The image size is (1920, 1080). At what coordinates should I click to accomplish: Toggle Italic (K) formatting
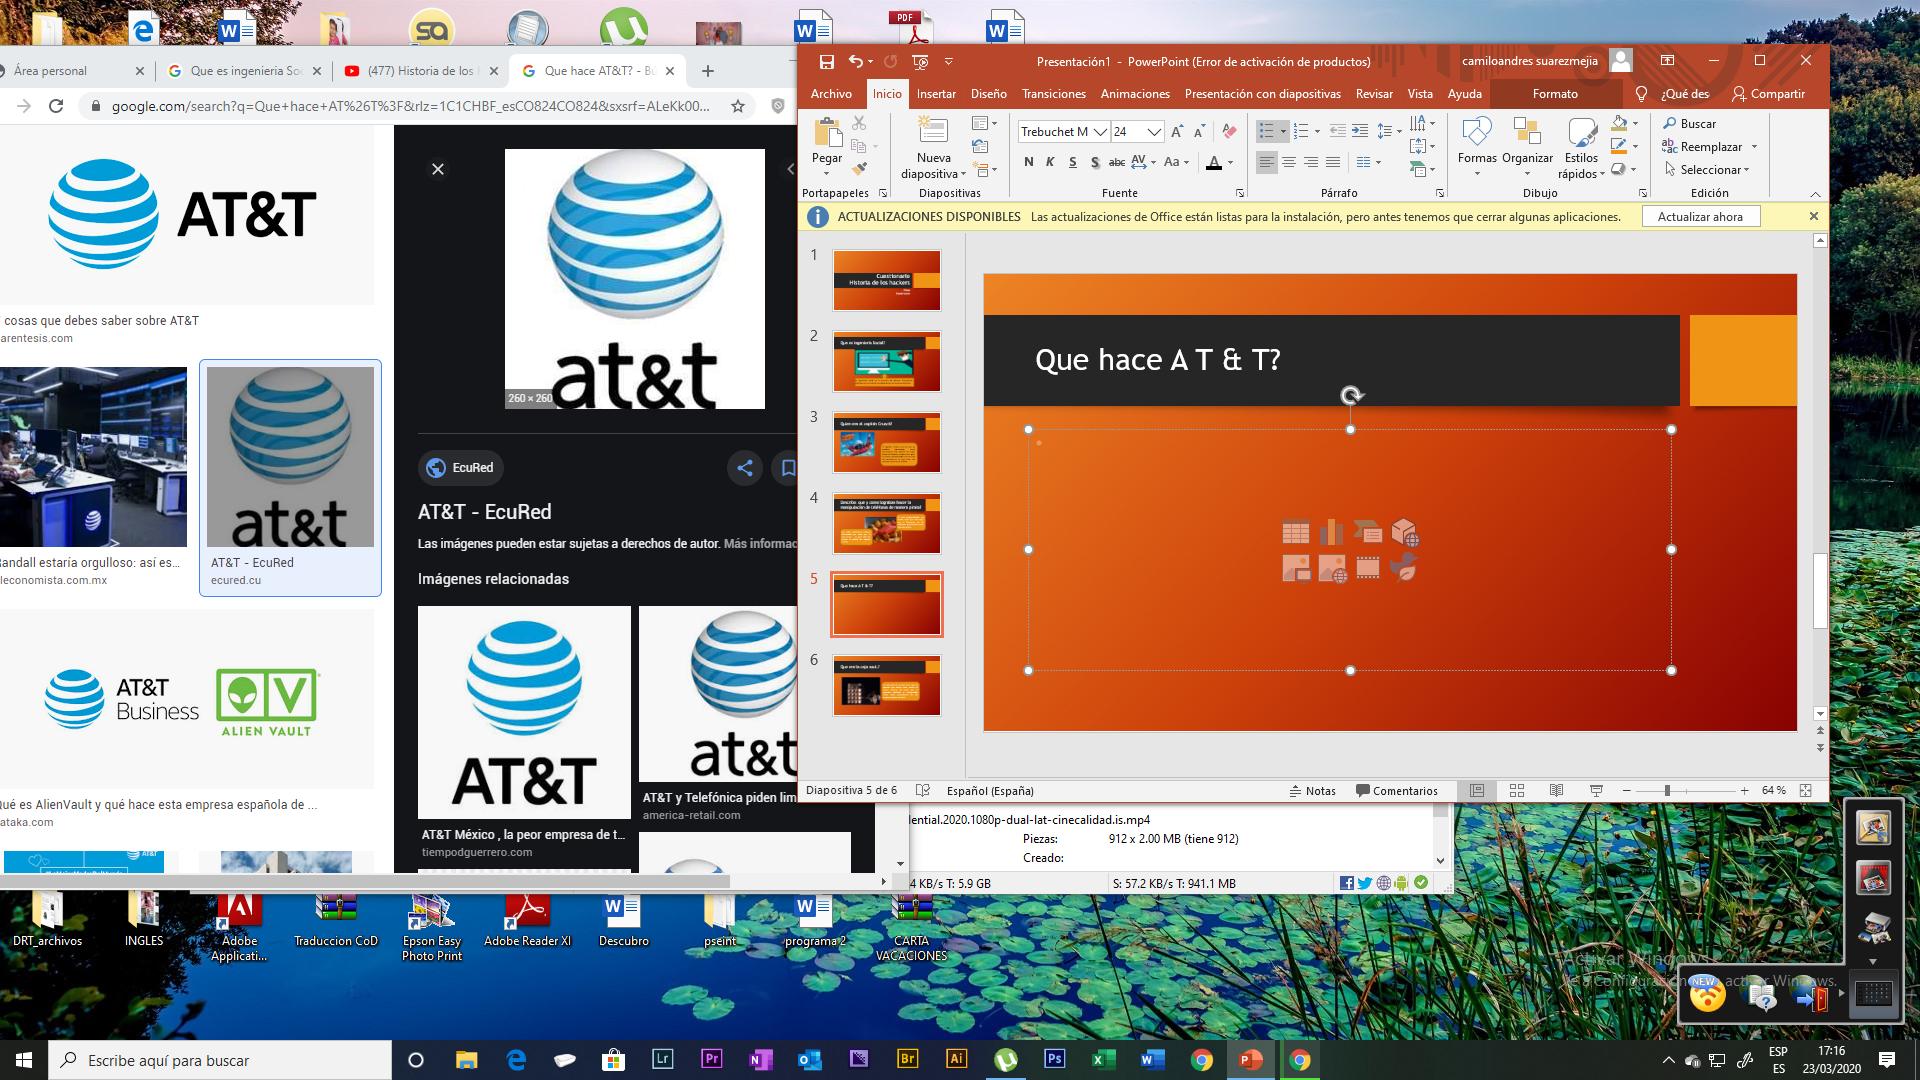point(1050,162)
